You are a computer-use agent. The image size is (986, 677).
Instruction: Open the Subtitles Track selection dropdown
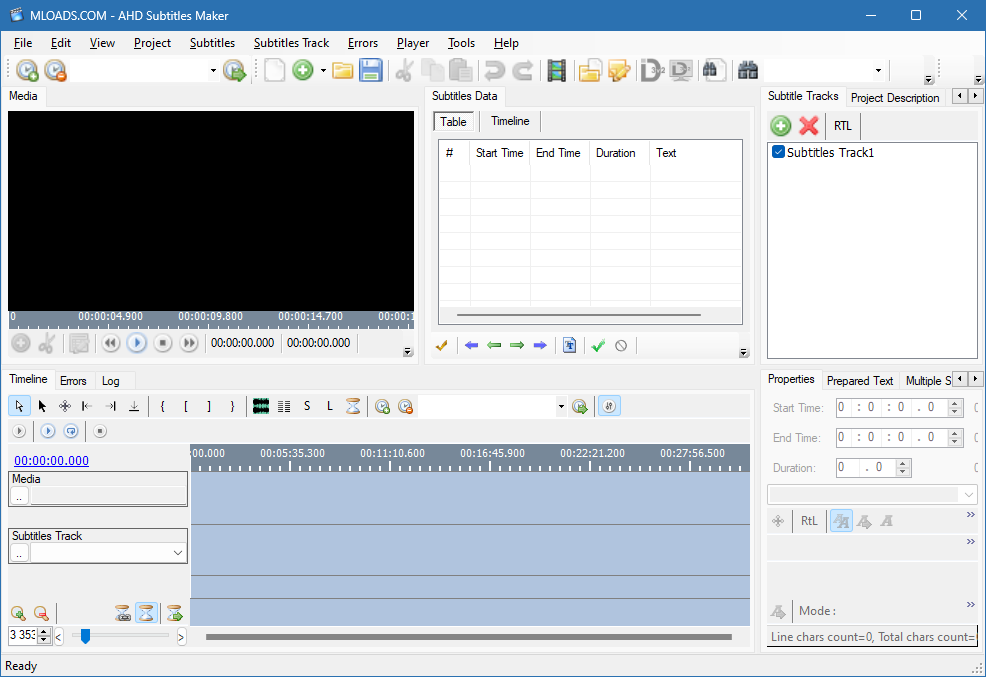click(x=178, y=553)
